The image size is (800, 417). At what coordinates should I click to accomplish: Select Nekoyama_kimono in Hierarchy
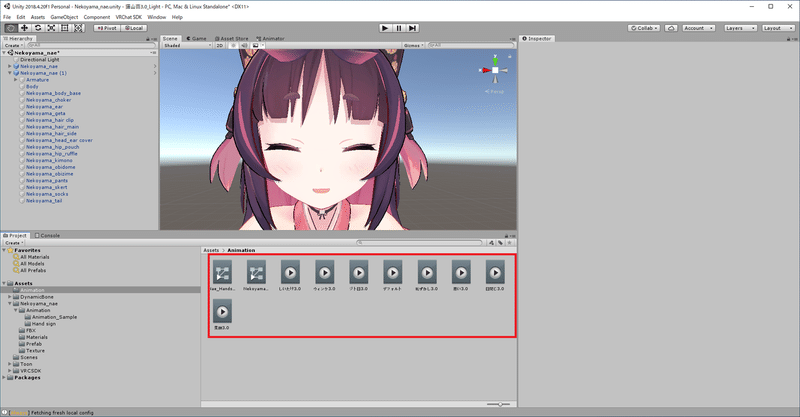click(x=49, y=160)
